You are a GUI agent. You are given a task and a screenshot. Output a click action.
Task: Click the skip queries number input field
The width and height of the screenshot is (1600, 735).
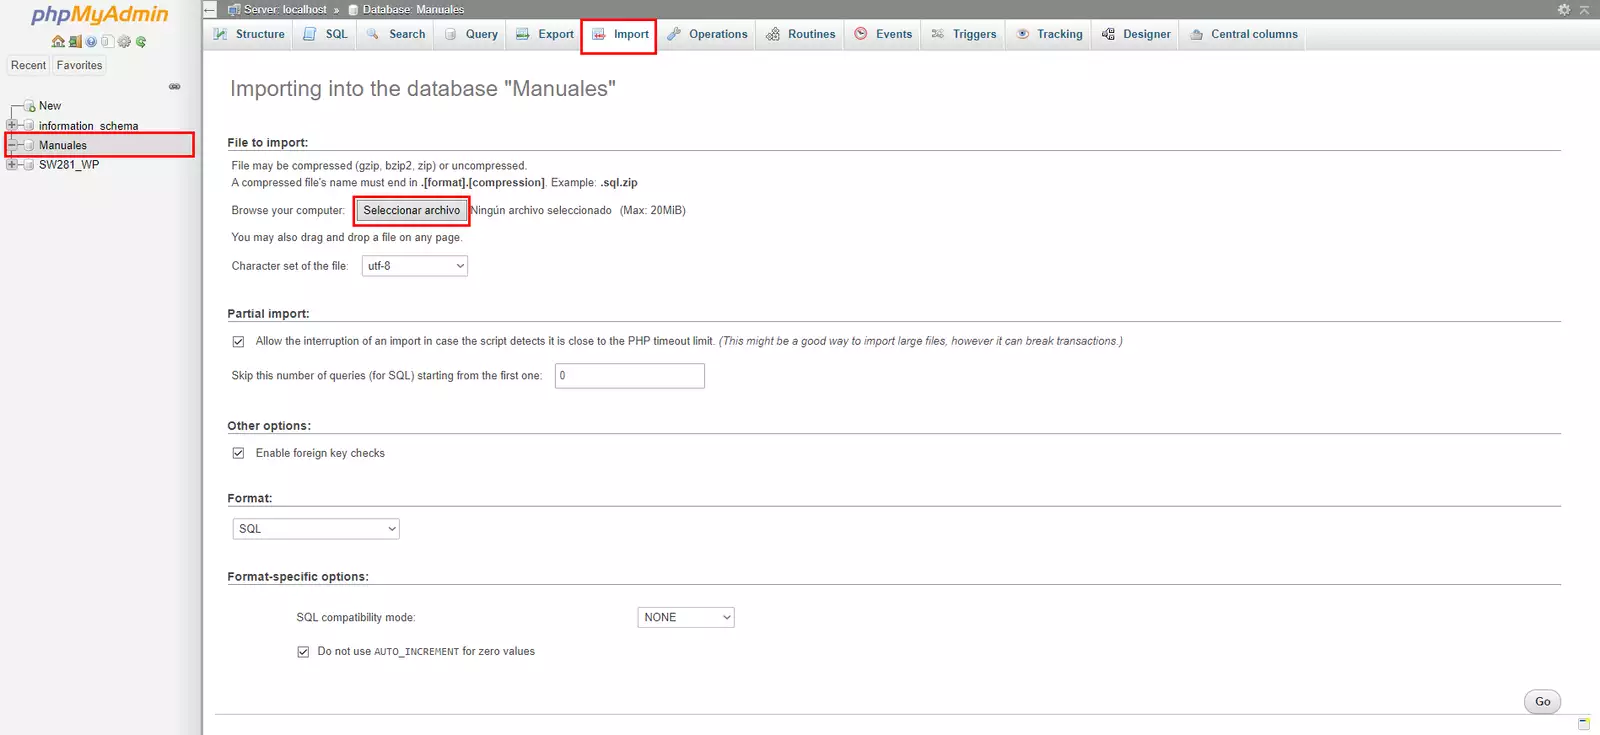pos(629,376)
